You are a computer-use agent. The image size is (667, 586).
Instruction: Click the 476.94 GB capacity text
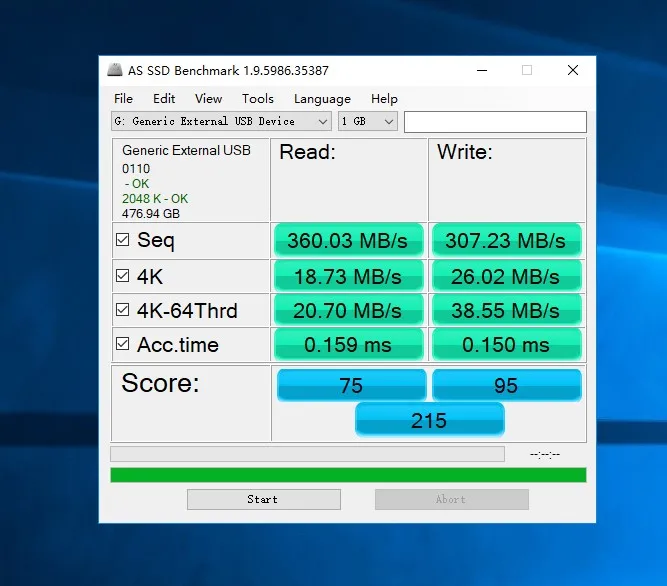click(x=151, y=213)
